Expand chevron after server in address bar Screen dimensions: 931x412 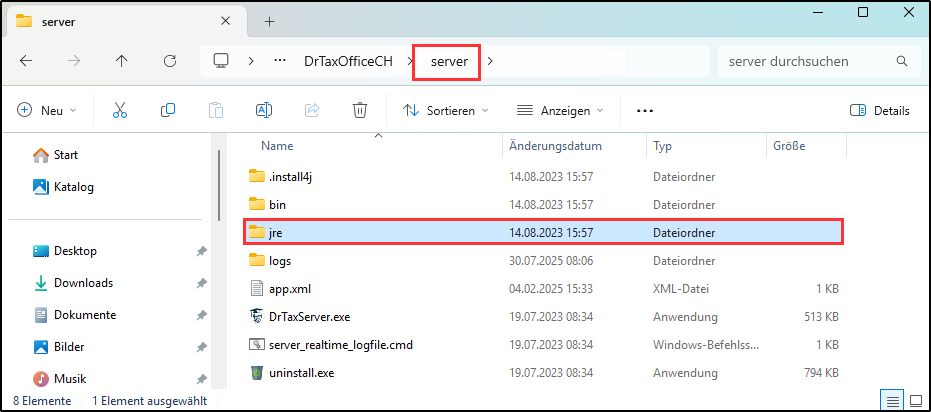coord(490,62)
